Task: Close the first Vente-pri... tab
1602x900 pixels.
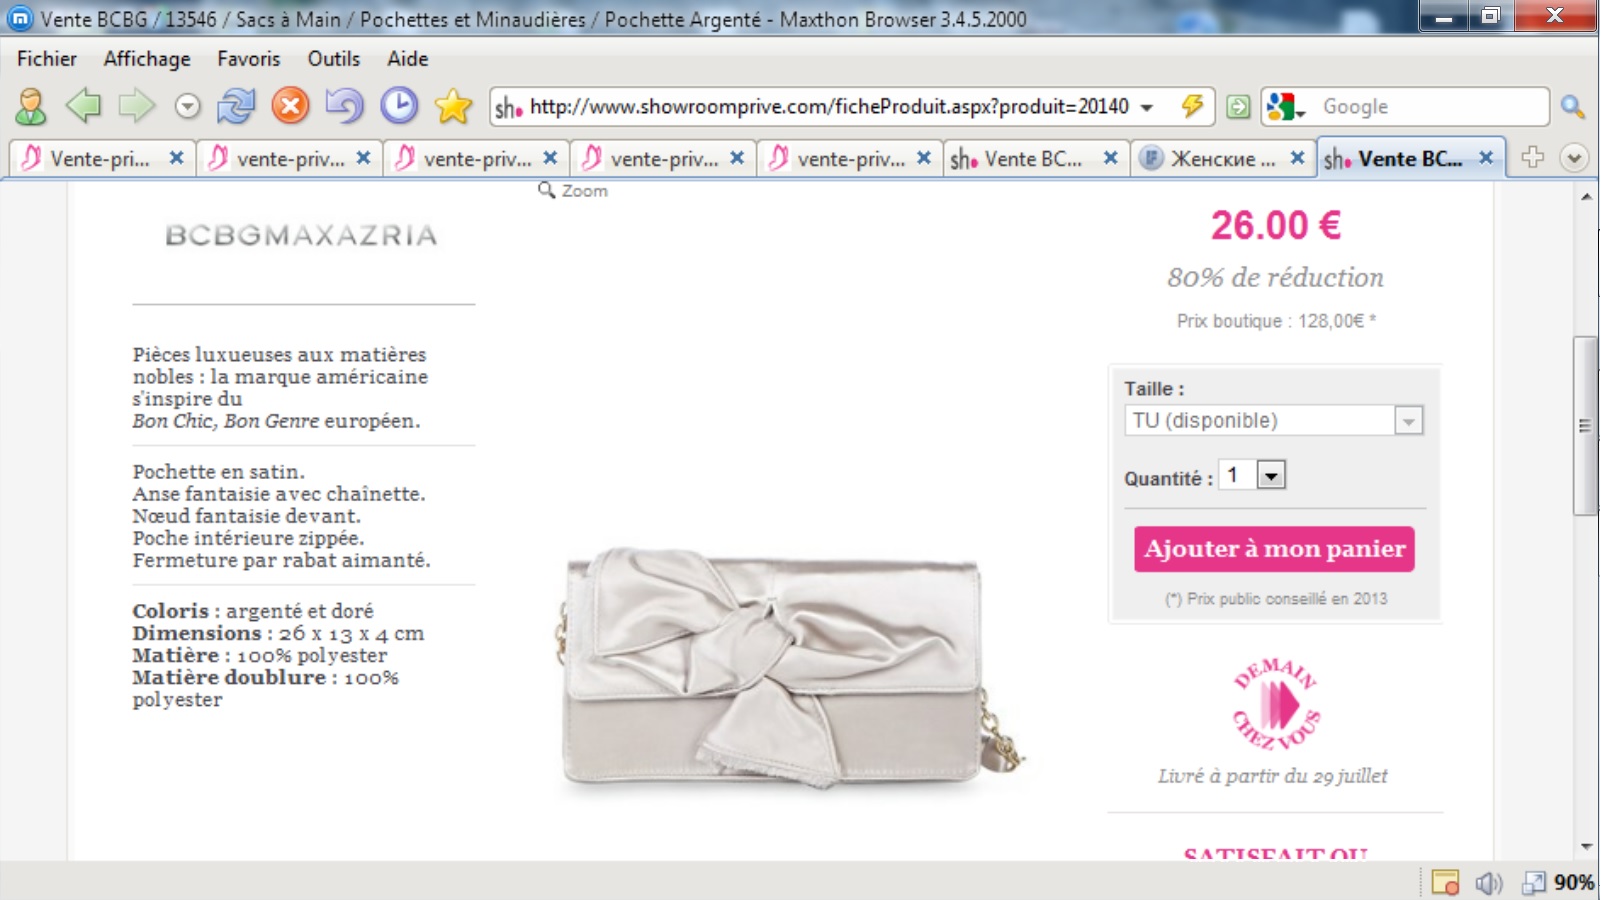Action: coord(176,158)
